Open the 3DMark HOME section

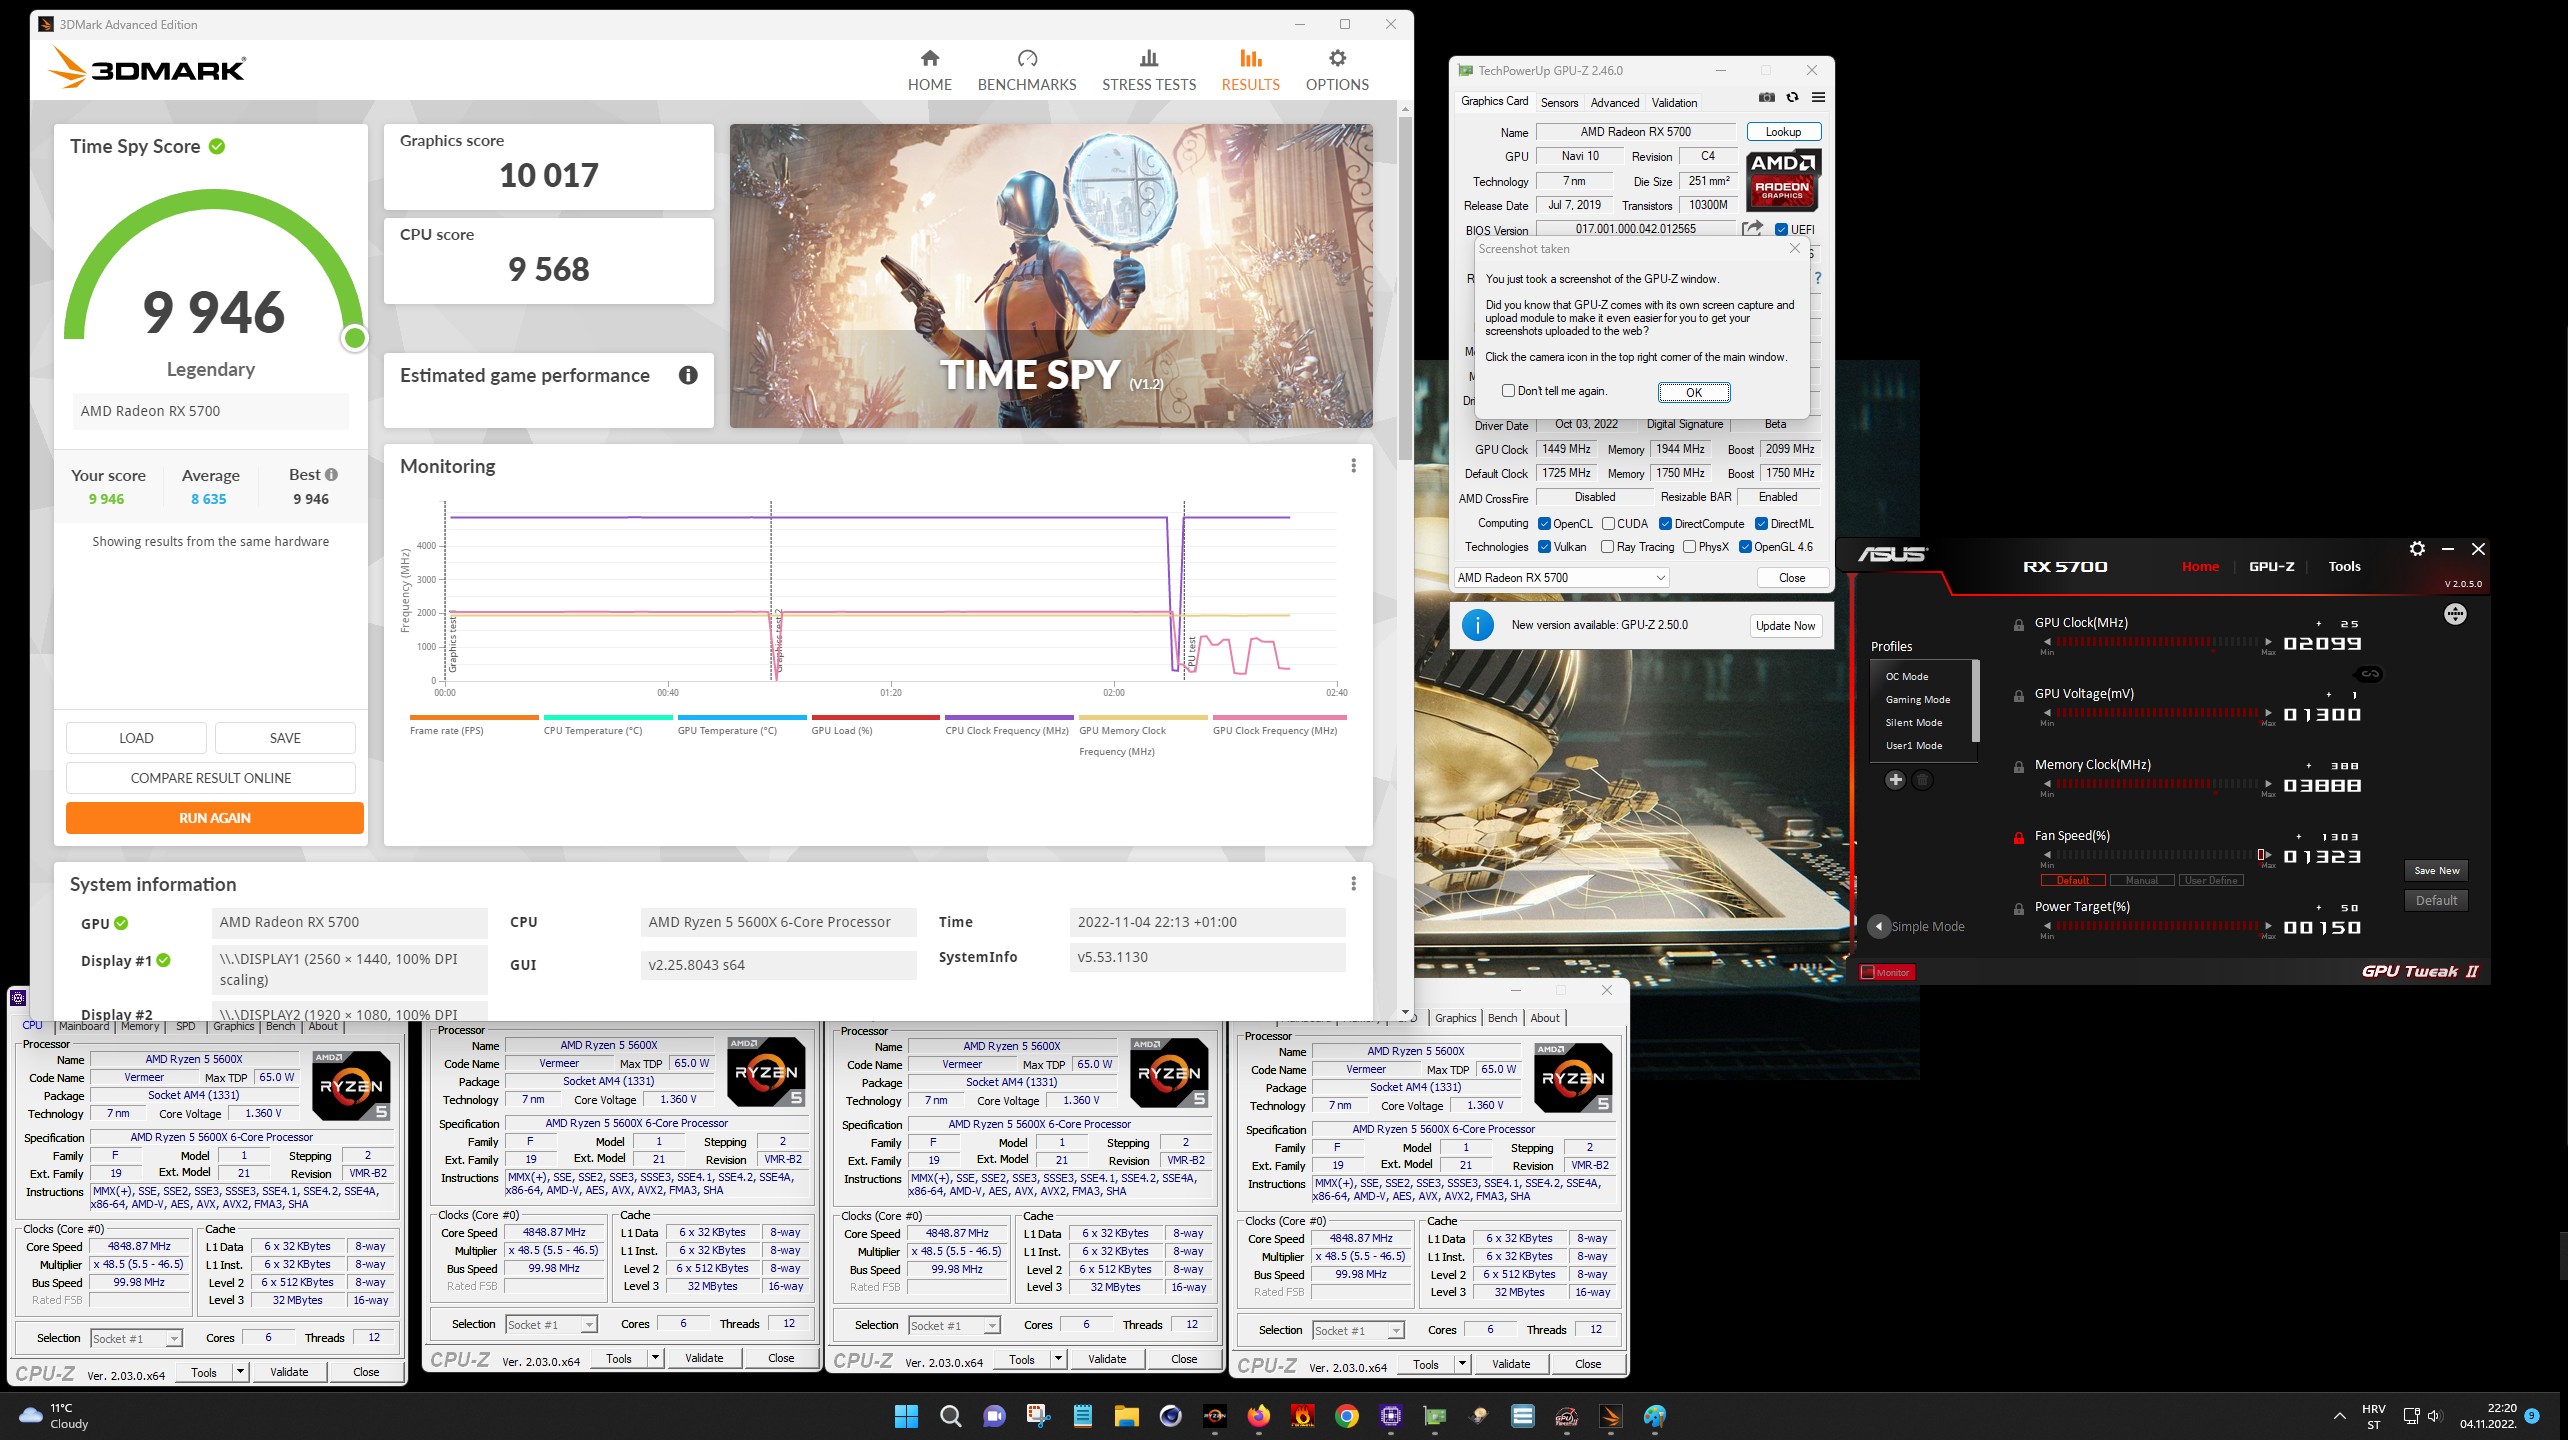(929, 70)
